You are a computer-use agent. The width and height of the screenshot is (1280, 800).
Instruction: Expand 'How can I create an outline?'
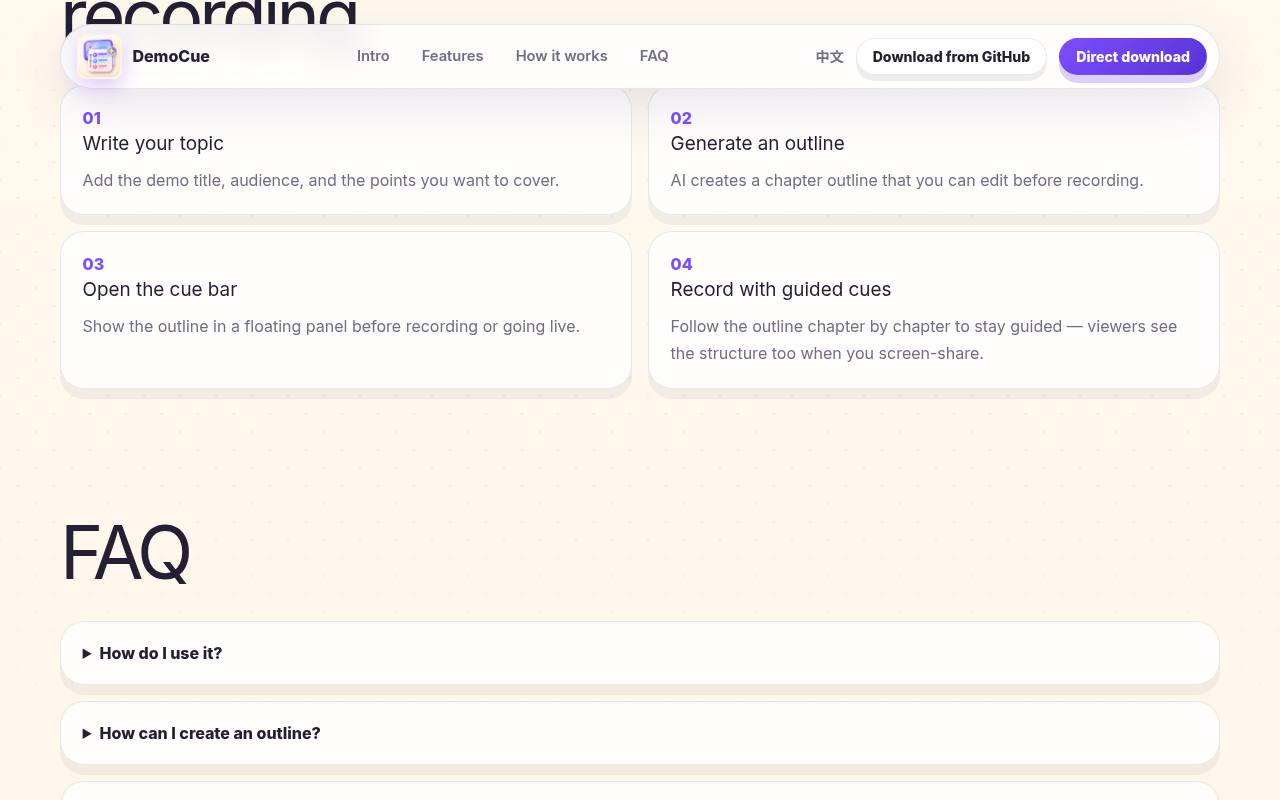pos(640,733)
